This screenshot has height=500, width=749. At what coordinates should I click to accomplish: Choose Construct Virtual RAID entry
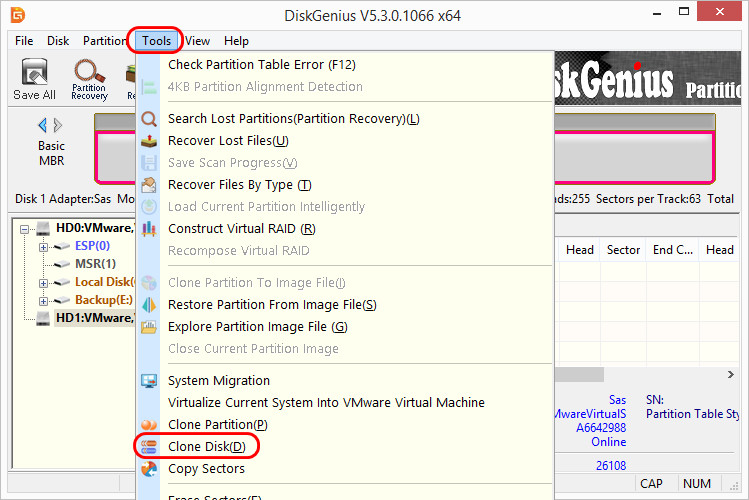[x=242, y=229]
